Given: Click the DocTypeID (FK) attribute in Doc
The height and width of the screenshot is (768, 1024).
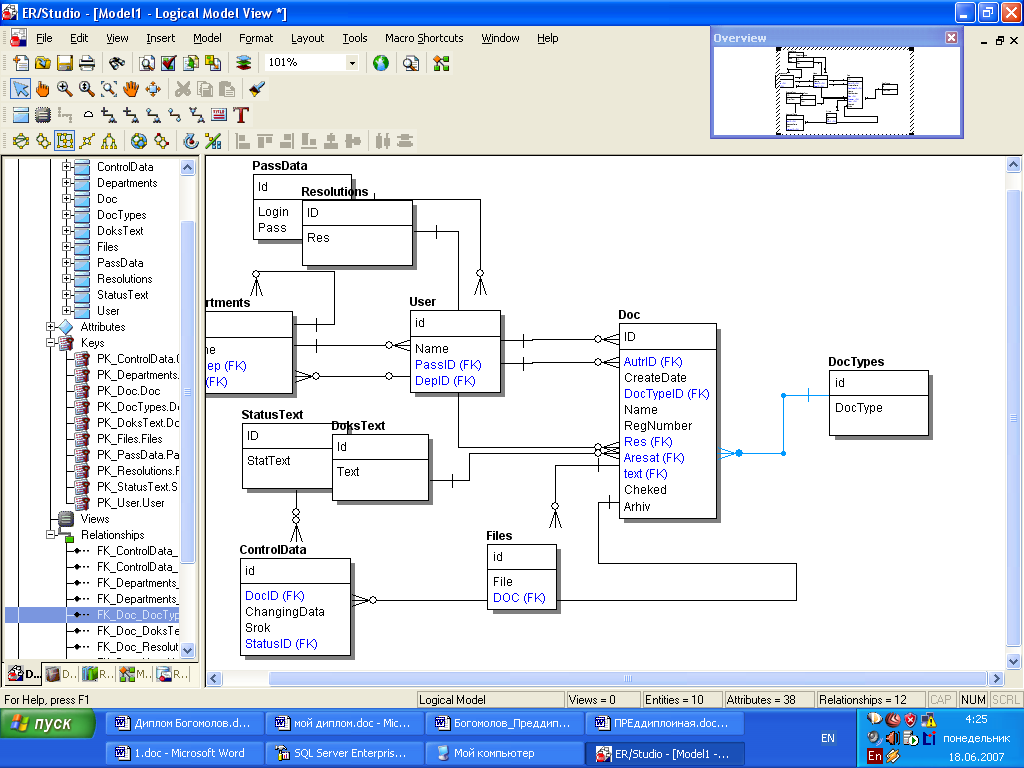Looking at the screenshot, I should pyautogui.click(x=666, y=394).
